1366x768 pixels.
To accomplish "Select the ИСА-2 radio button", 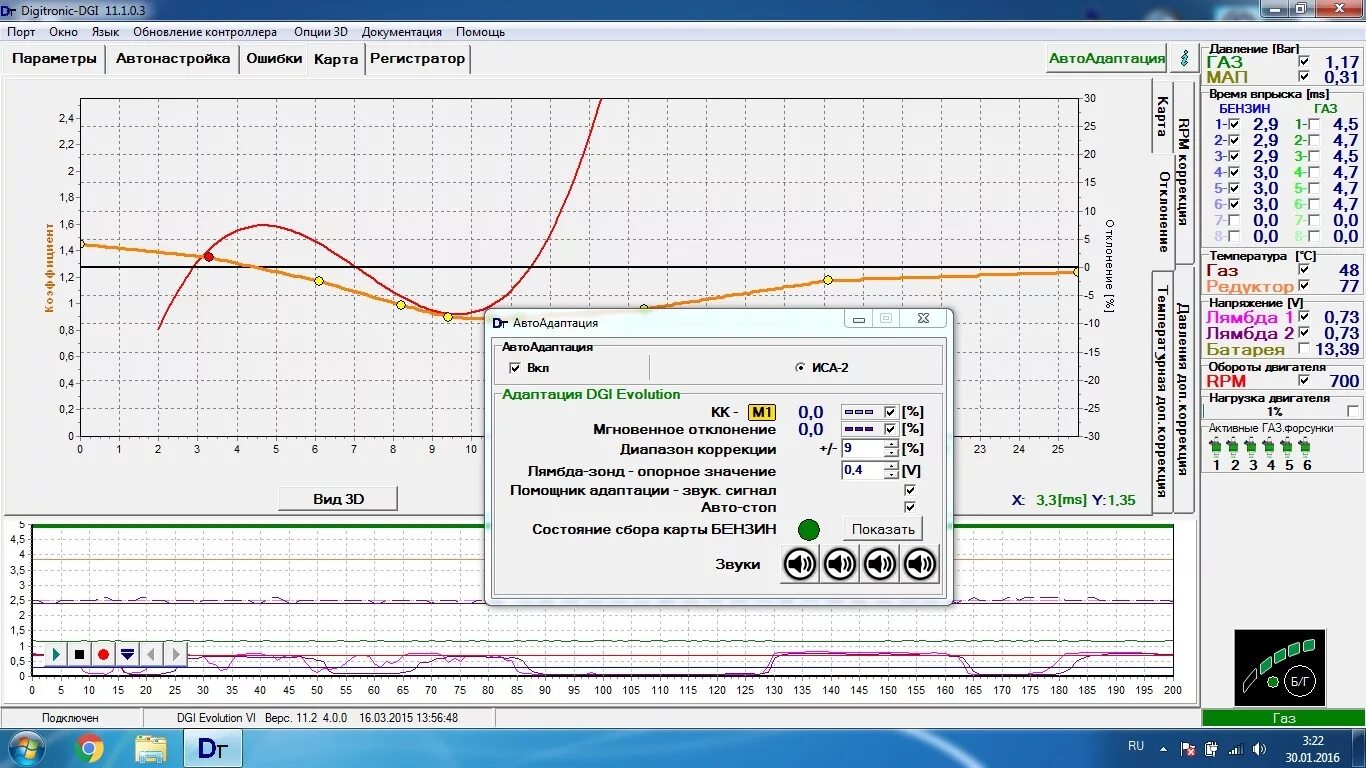I will [800, 368].
